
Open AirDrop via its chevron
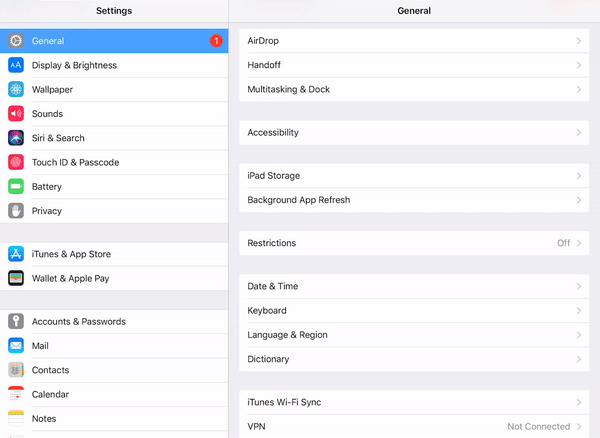tap(579, 41)
